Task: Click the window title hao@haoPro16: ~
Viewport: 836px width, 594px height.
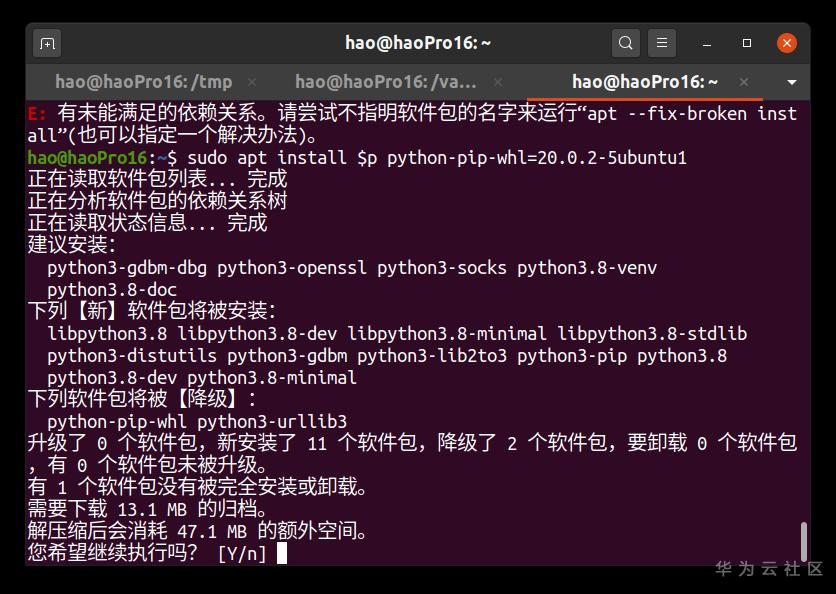Action: click(418, 43)
